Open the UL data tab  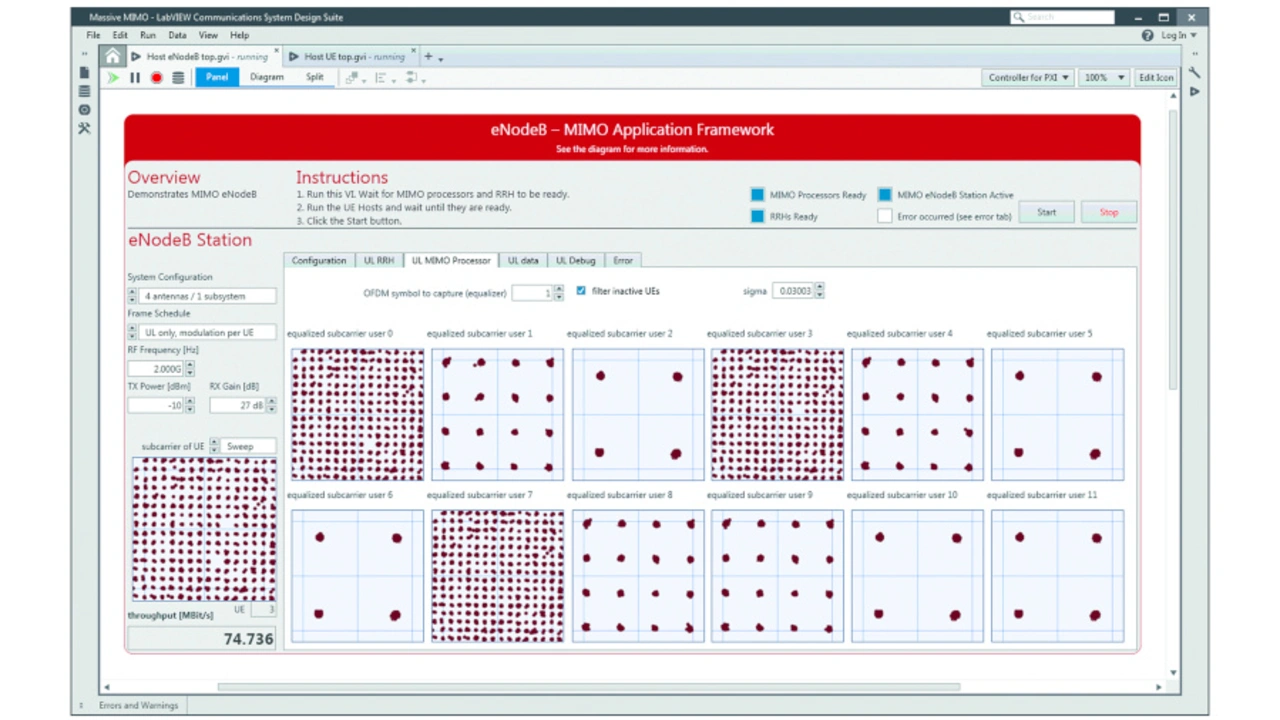point(523,260)
